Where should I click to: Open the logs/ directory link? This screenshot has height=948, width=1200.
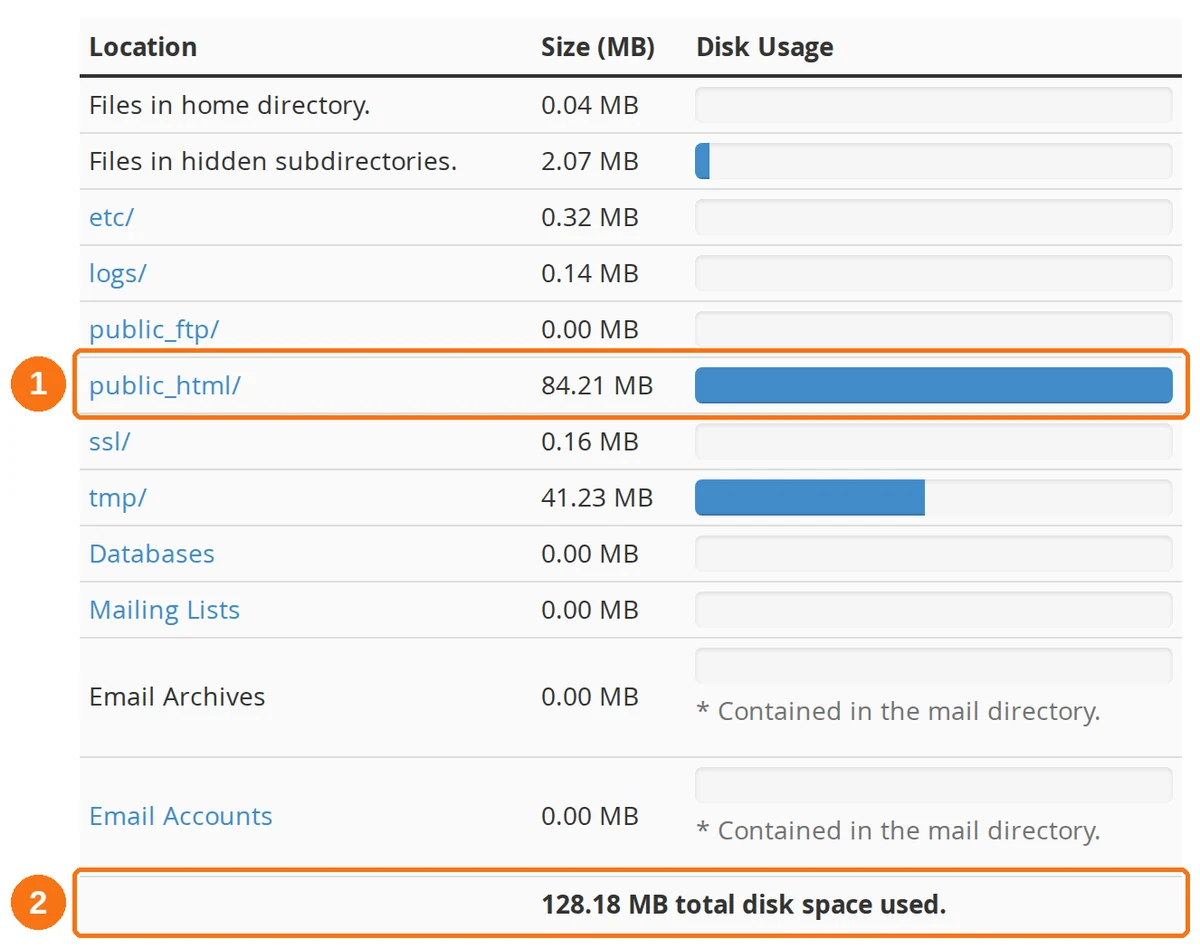117,273
